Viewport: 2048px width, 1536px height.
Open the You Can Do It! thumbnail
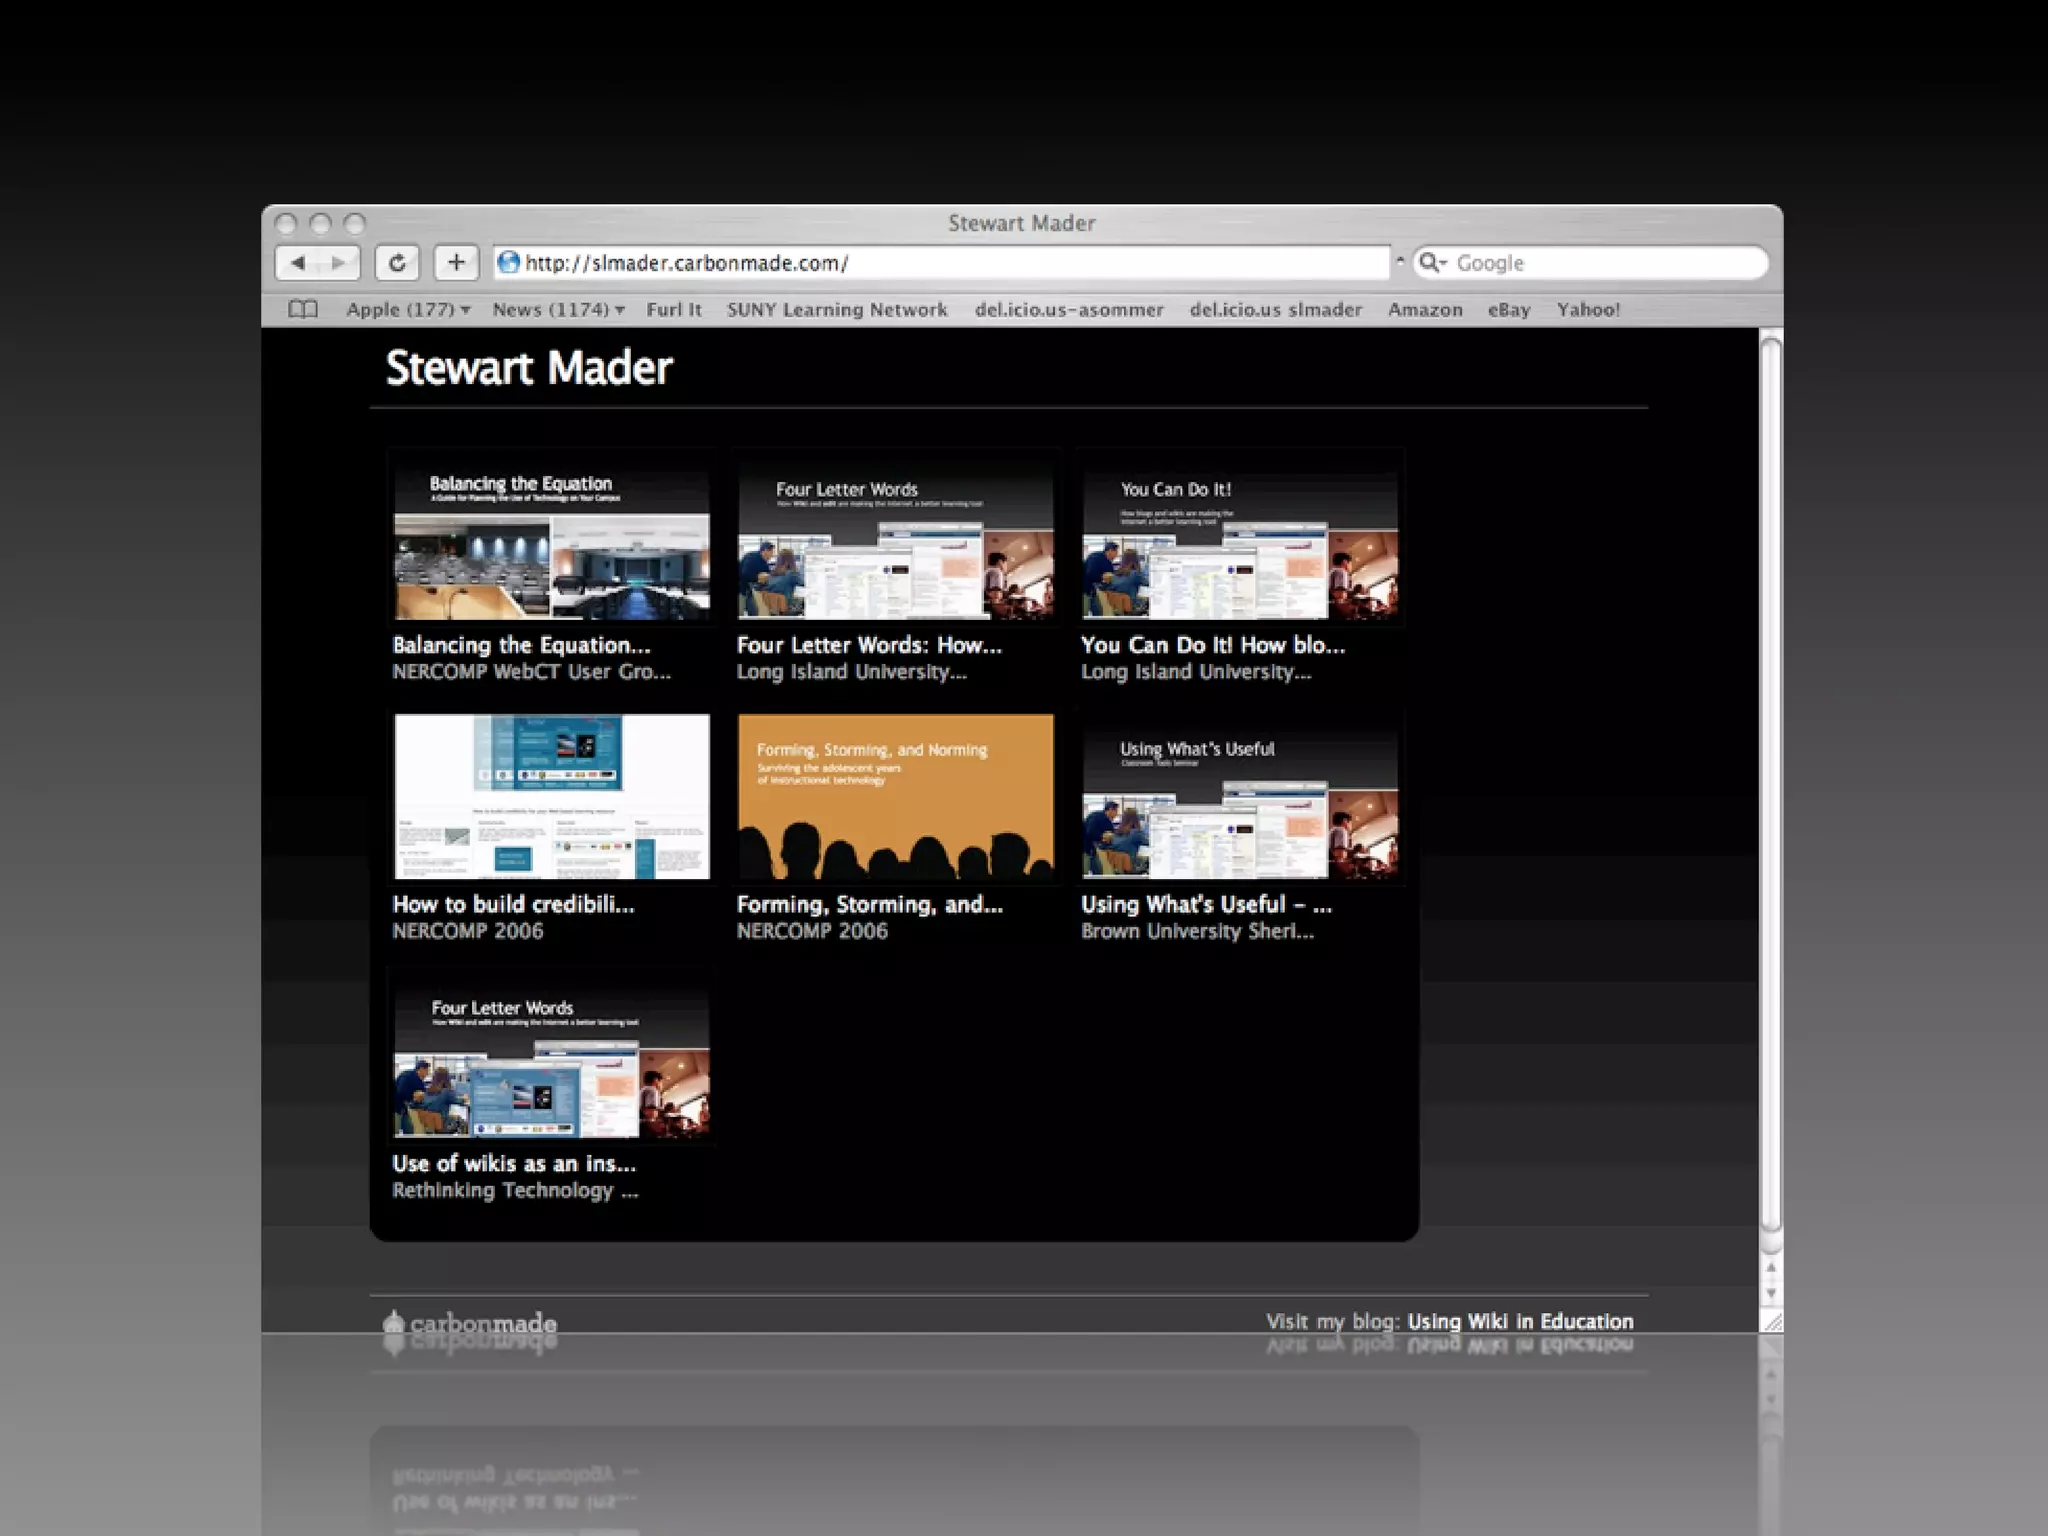[x=1240, y=539]
